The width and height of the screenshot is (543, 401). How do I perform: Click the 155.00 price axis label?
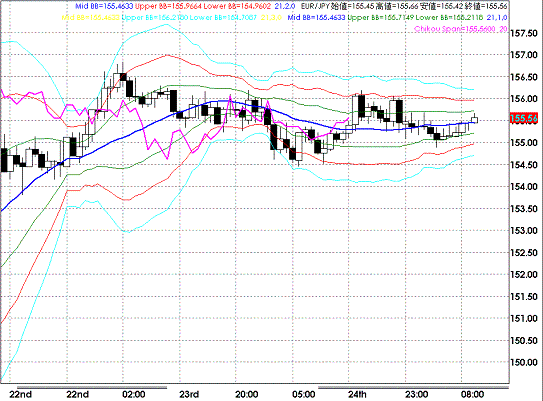click(524, 142)
